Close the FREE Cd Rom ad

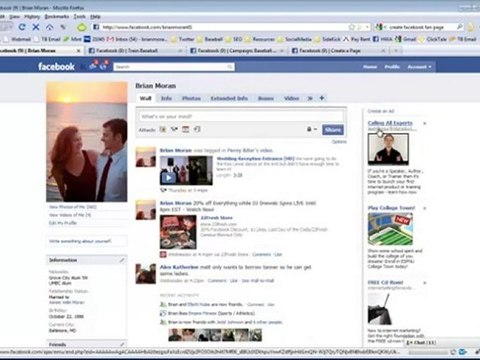click(425, 283)
